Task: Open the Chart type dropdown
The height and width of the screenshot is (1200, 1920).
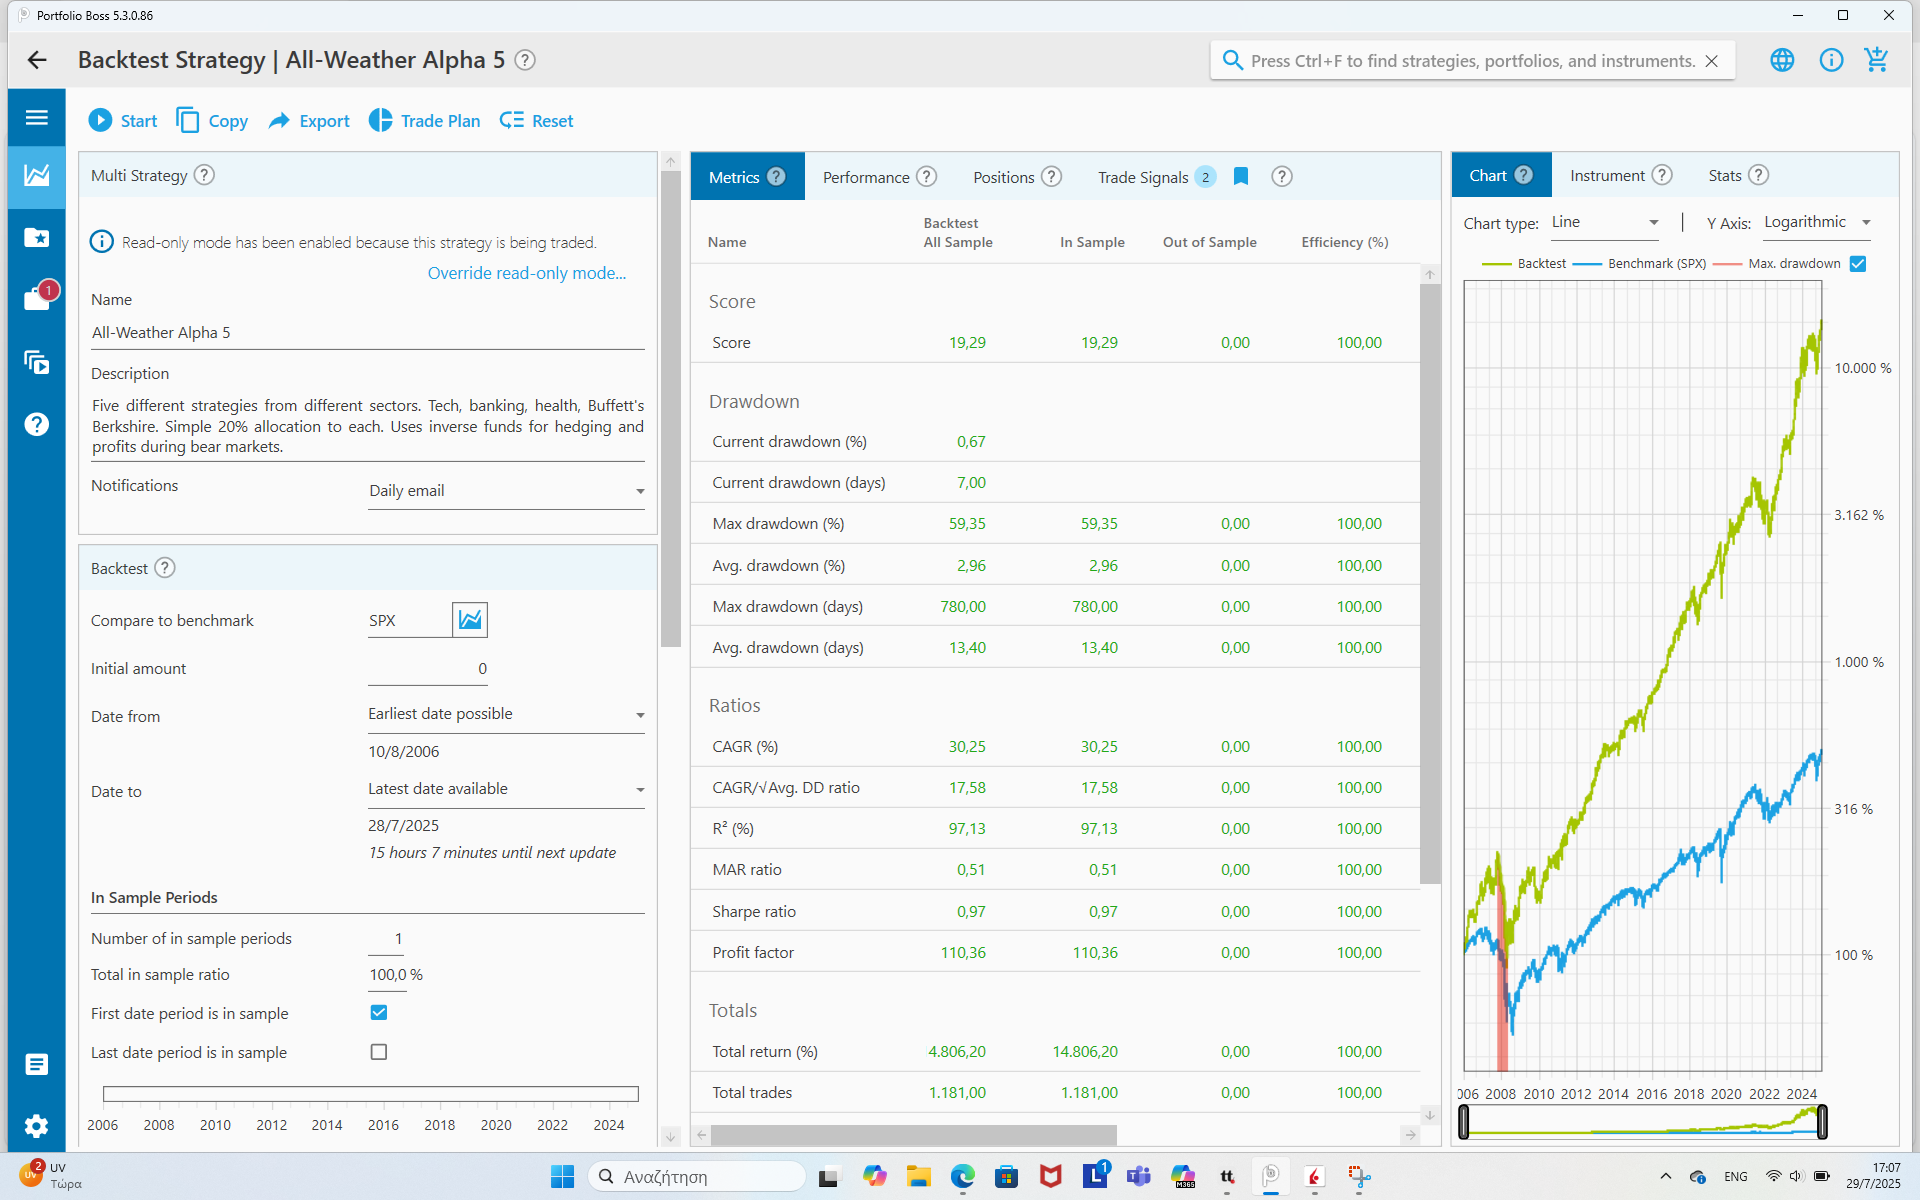Action: click(x=1605, y=223)
